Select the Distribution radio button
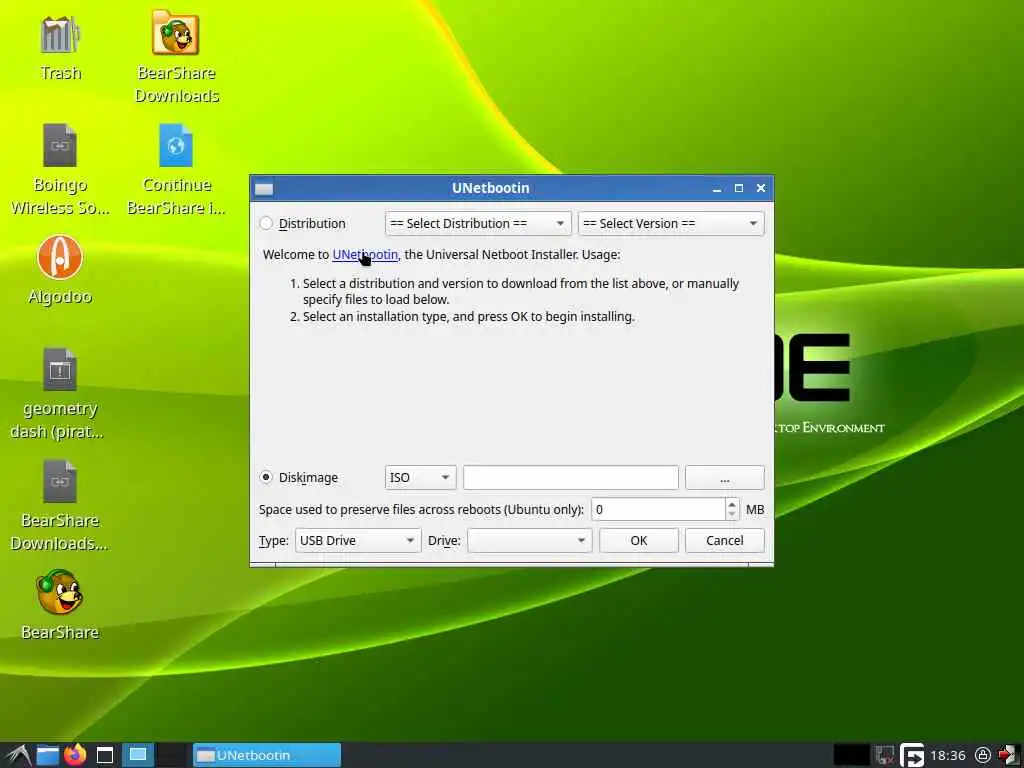 tap(266, 223)
